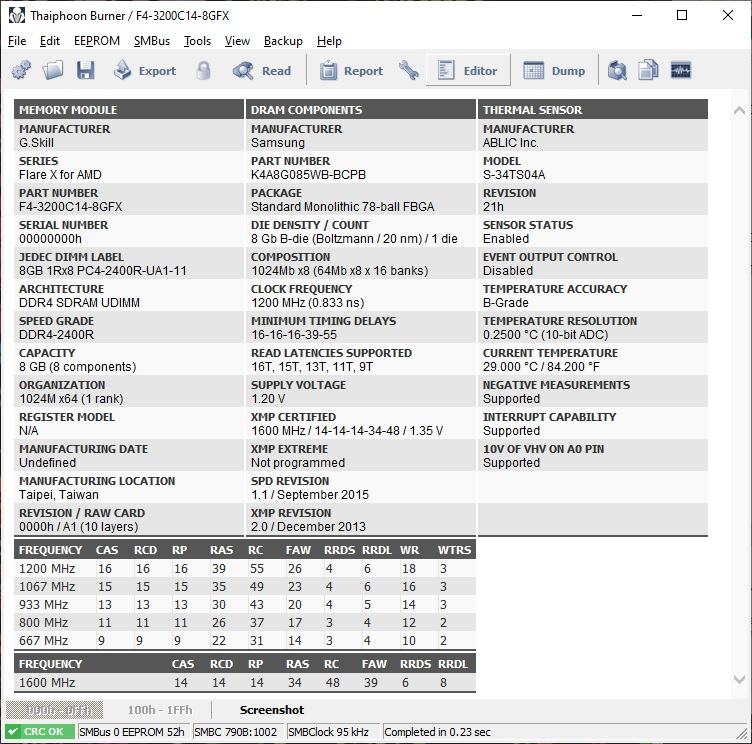This screenshot has width=752, height=744.
Task: Open the SMBus menu
Action: [152, 41]
